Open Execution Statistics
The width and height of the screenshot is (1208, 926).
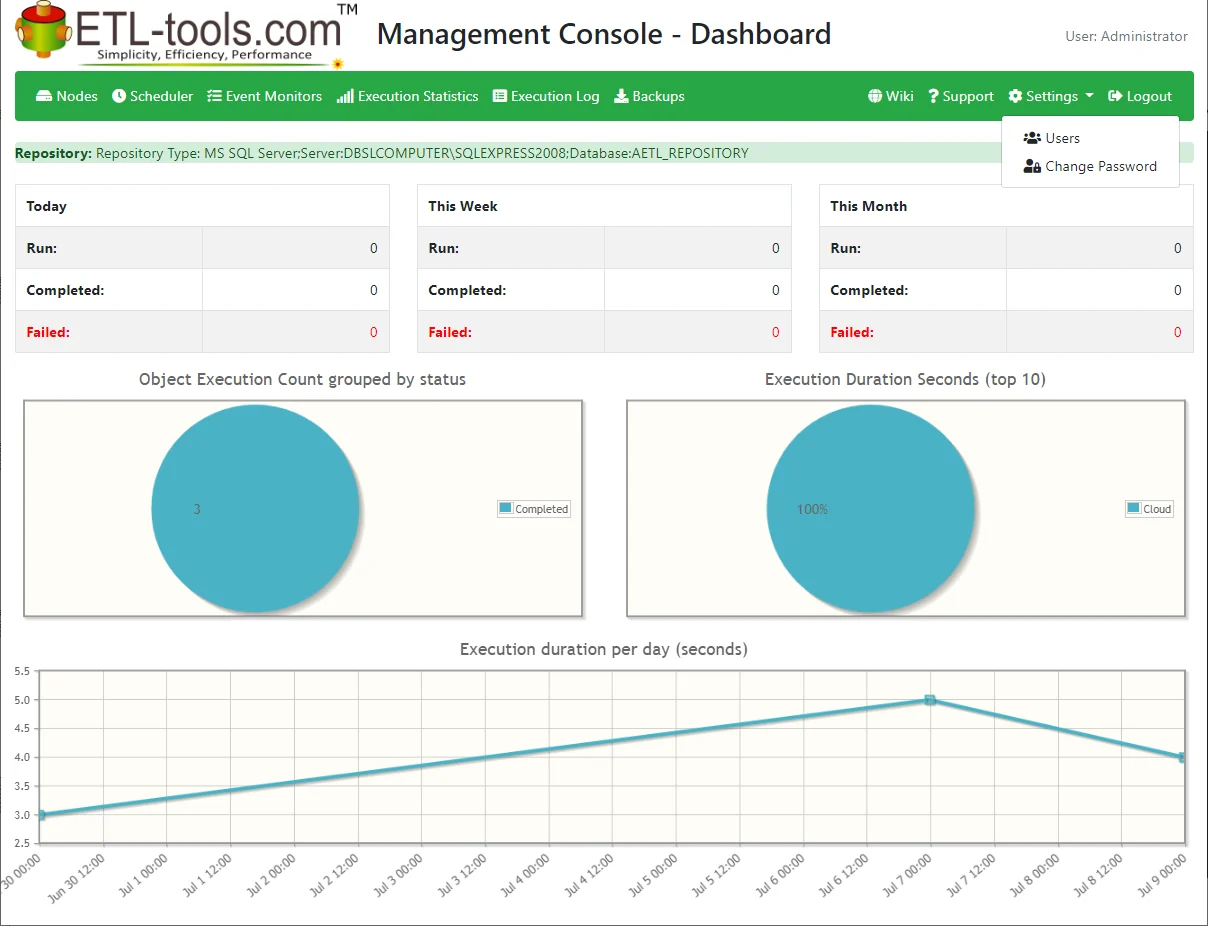408,96
